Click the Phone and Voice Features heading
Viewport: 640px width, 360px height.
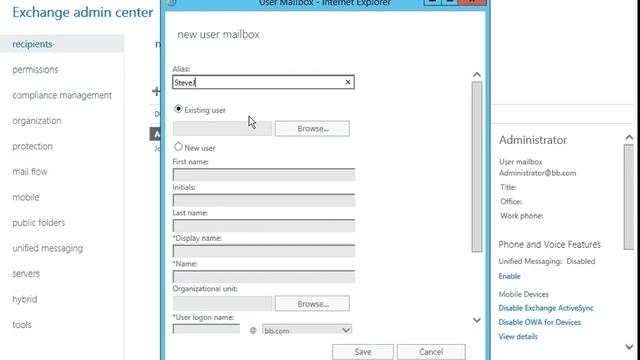(x=549, y=244)
